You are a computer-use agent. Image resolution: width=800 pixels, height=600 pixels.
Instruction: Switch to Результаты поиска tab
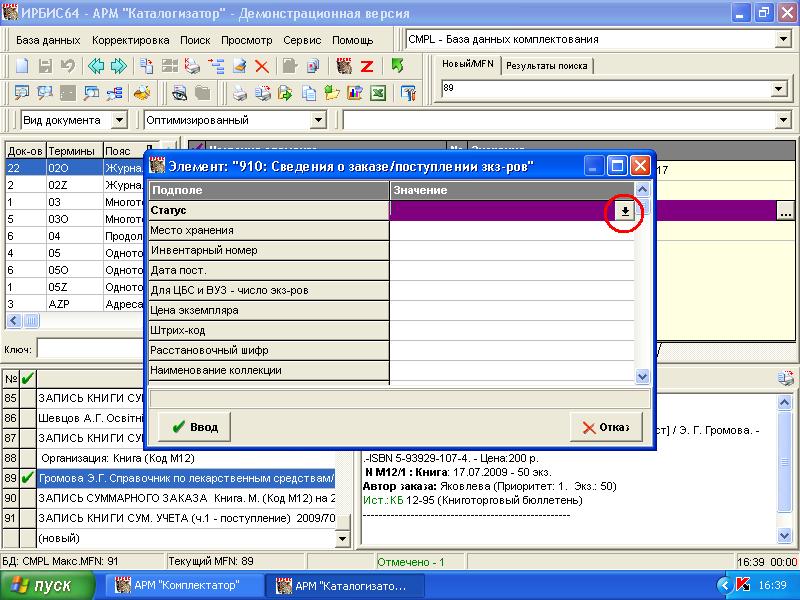pos(546,67)
